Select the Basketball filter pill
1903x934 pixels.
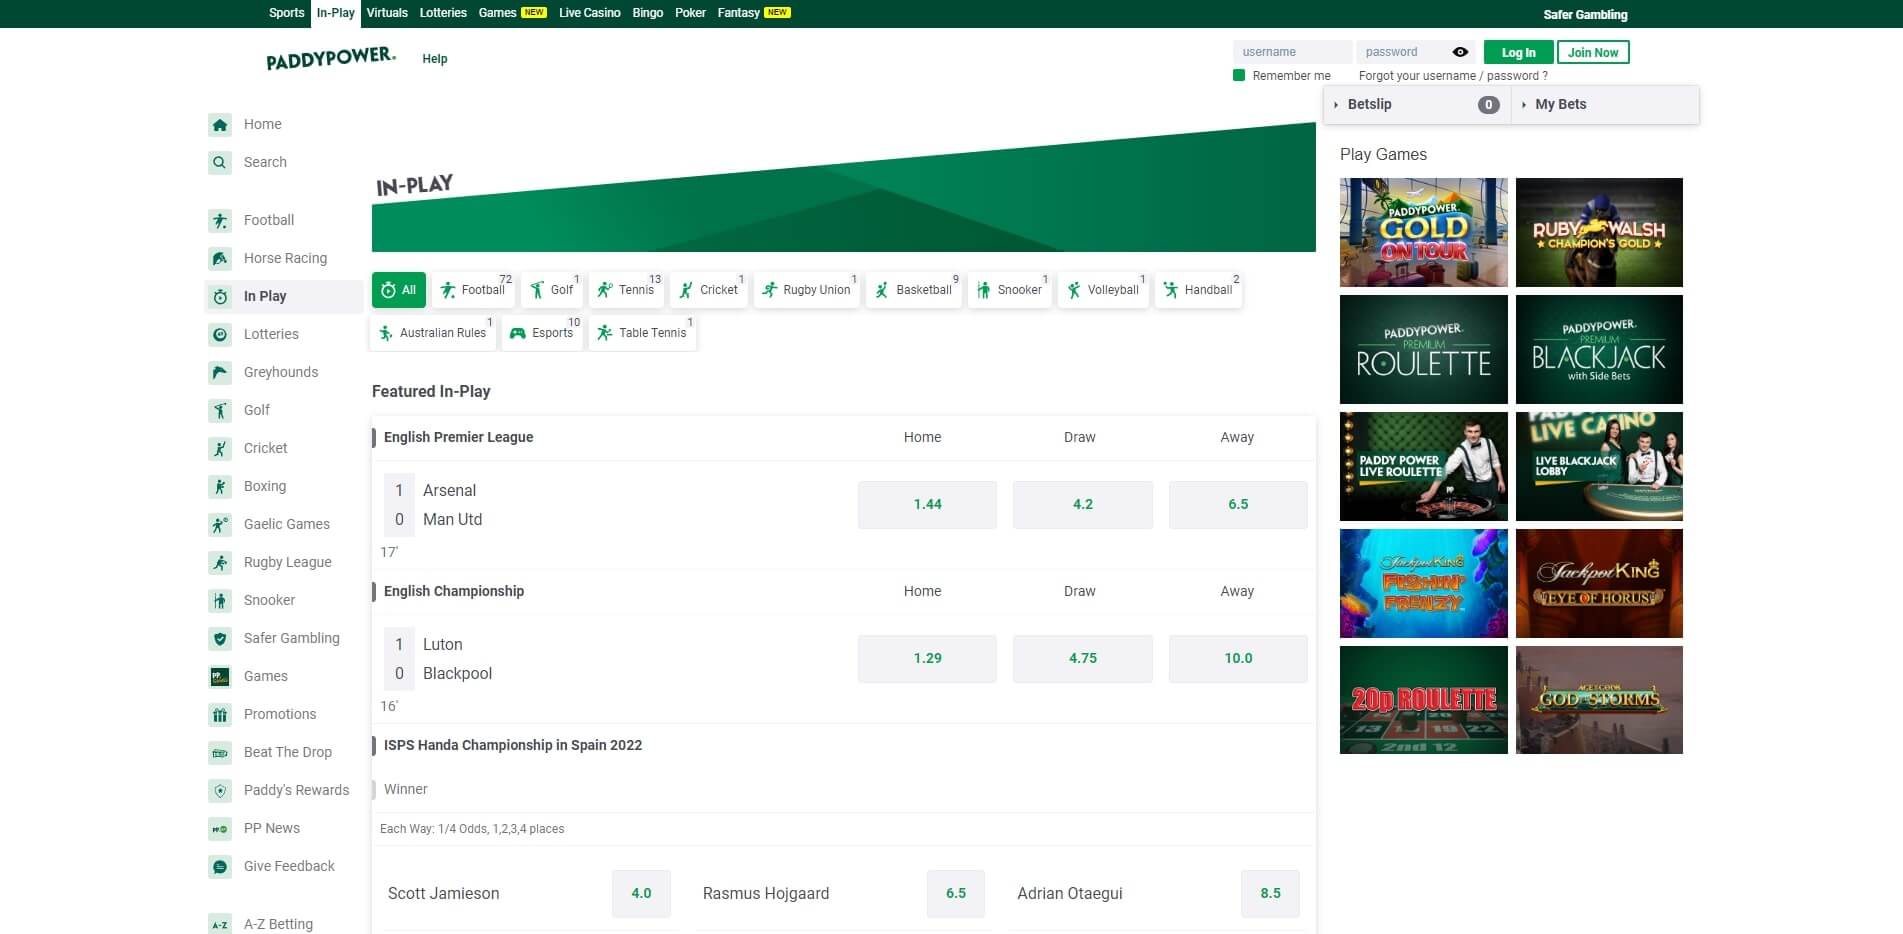[x=913, y=289]
